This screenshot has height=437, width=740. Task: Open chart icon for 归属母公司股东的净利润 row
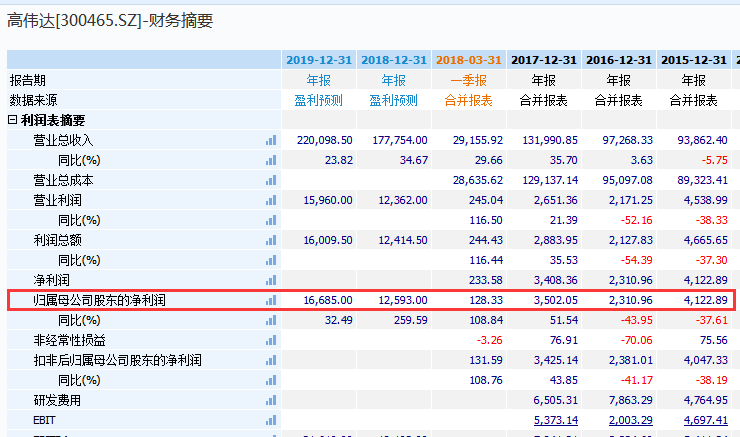point(271,300)
